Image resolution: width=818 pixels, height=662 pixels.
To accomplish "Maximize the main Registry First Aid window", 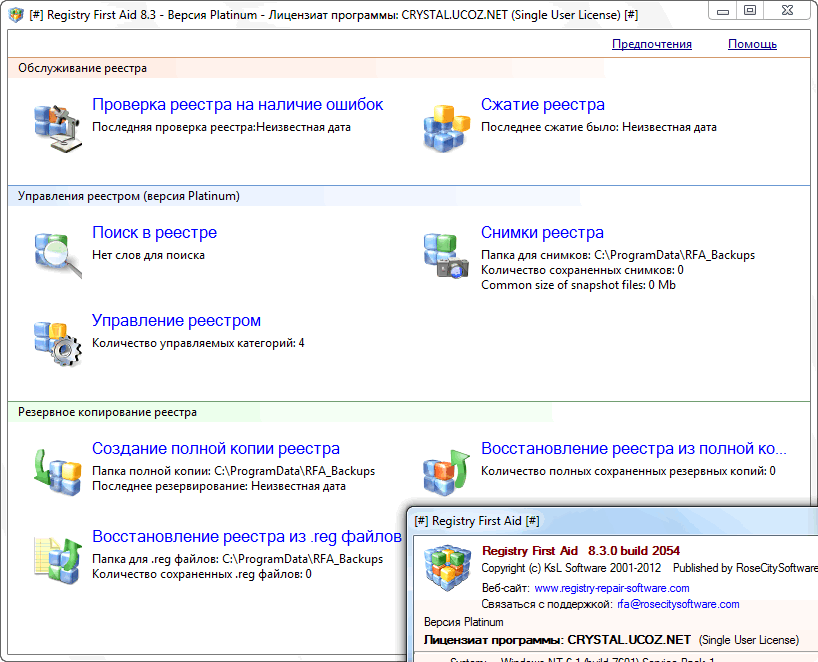I will (750, 11).
